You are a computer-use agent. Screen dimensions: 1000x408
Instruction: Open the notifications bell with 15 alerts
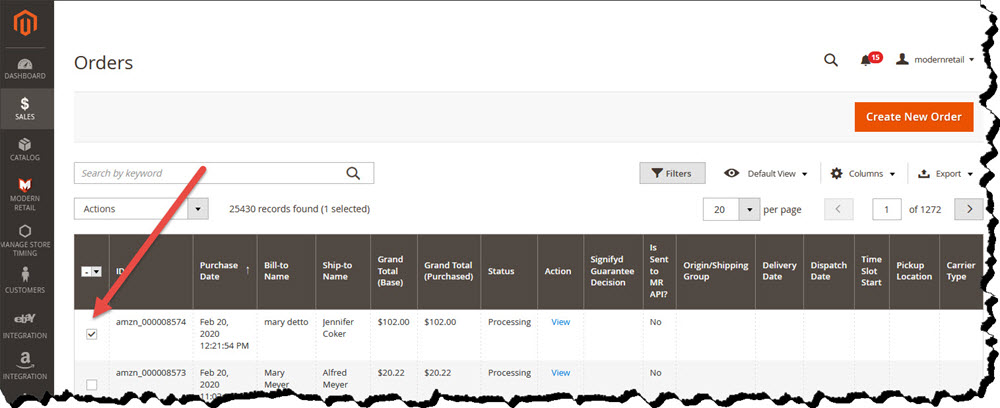pyautogui.click(x=870, y=59)
